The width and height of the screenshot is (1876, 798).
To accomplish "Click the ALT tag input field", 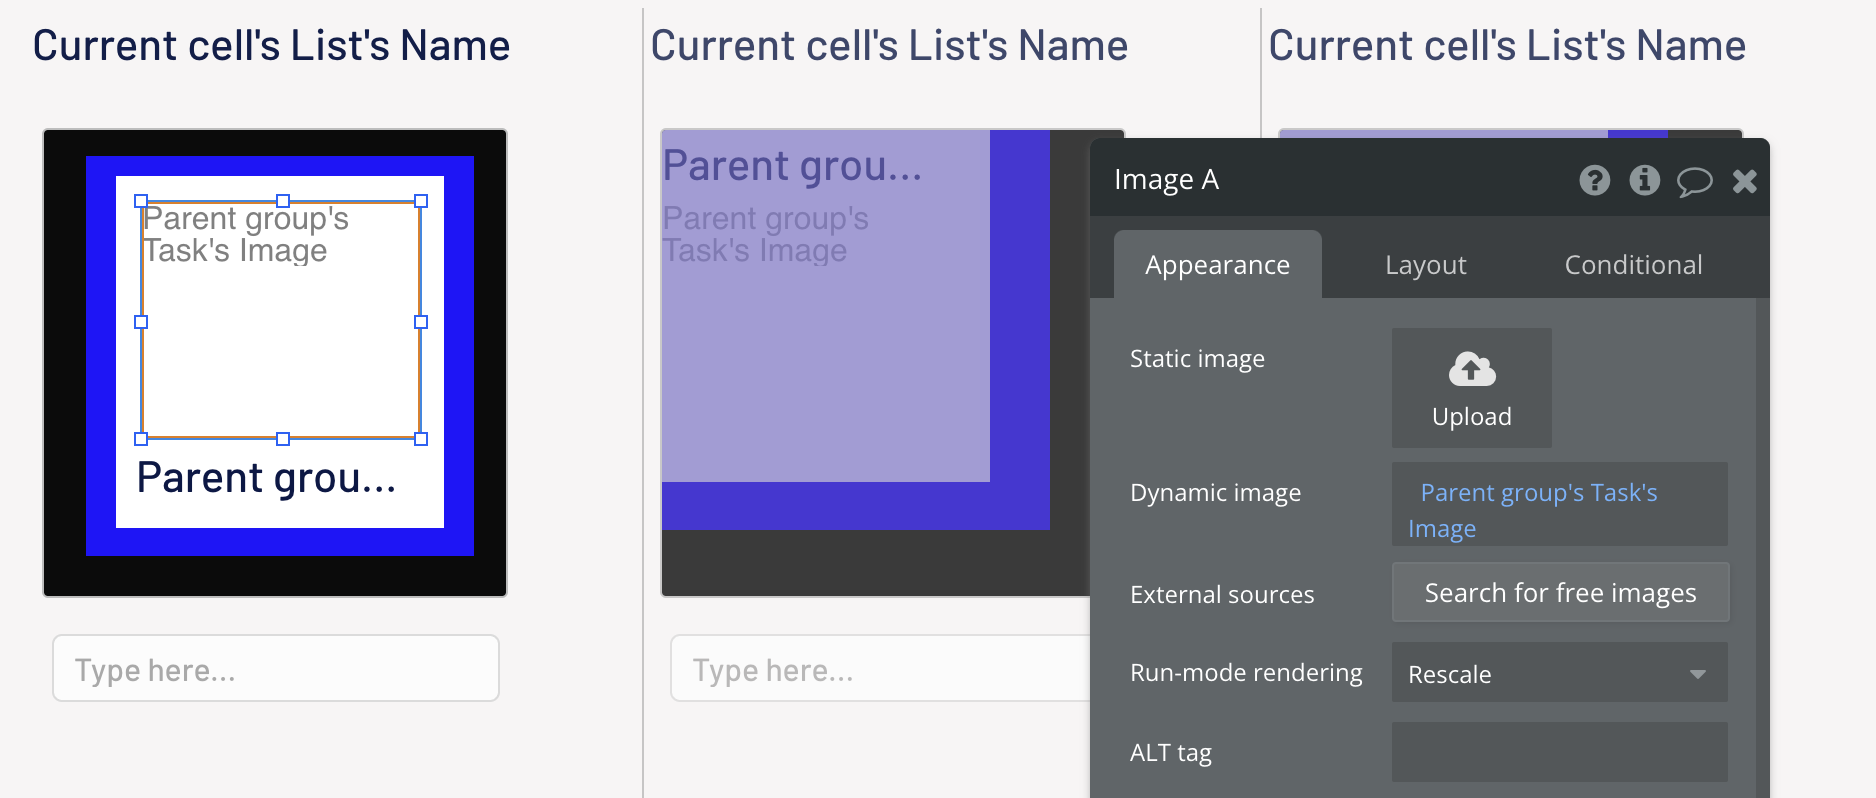I will pos(1559,752).
